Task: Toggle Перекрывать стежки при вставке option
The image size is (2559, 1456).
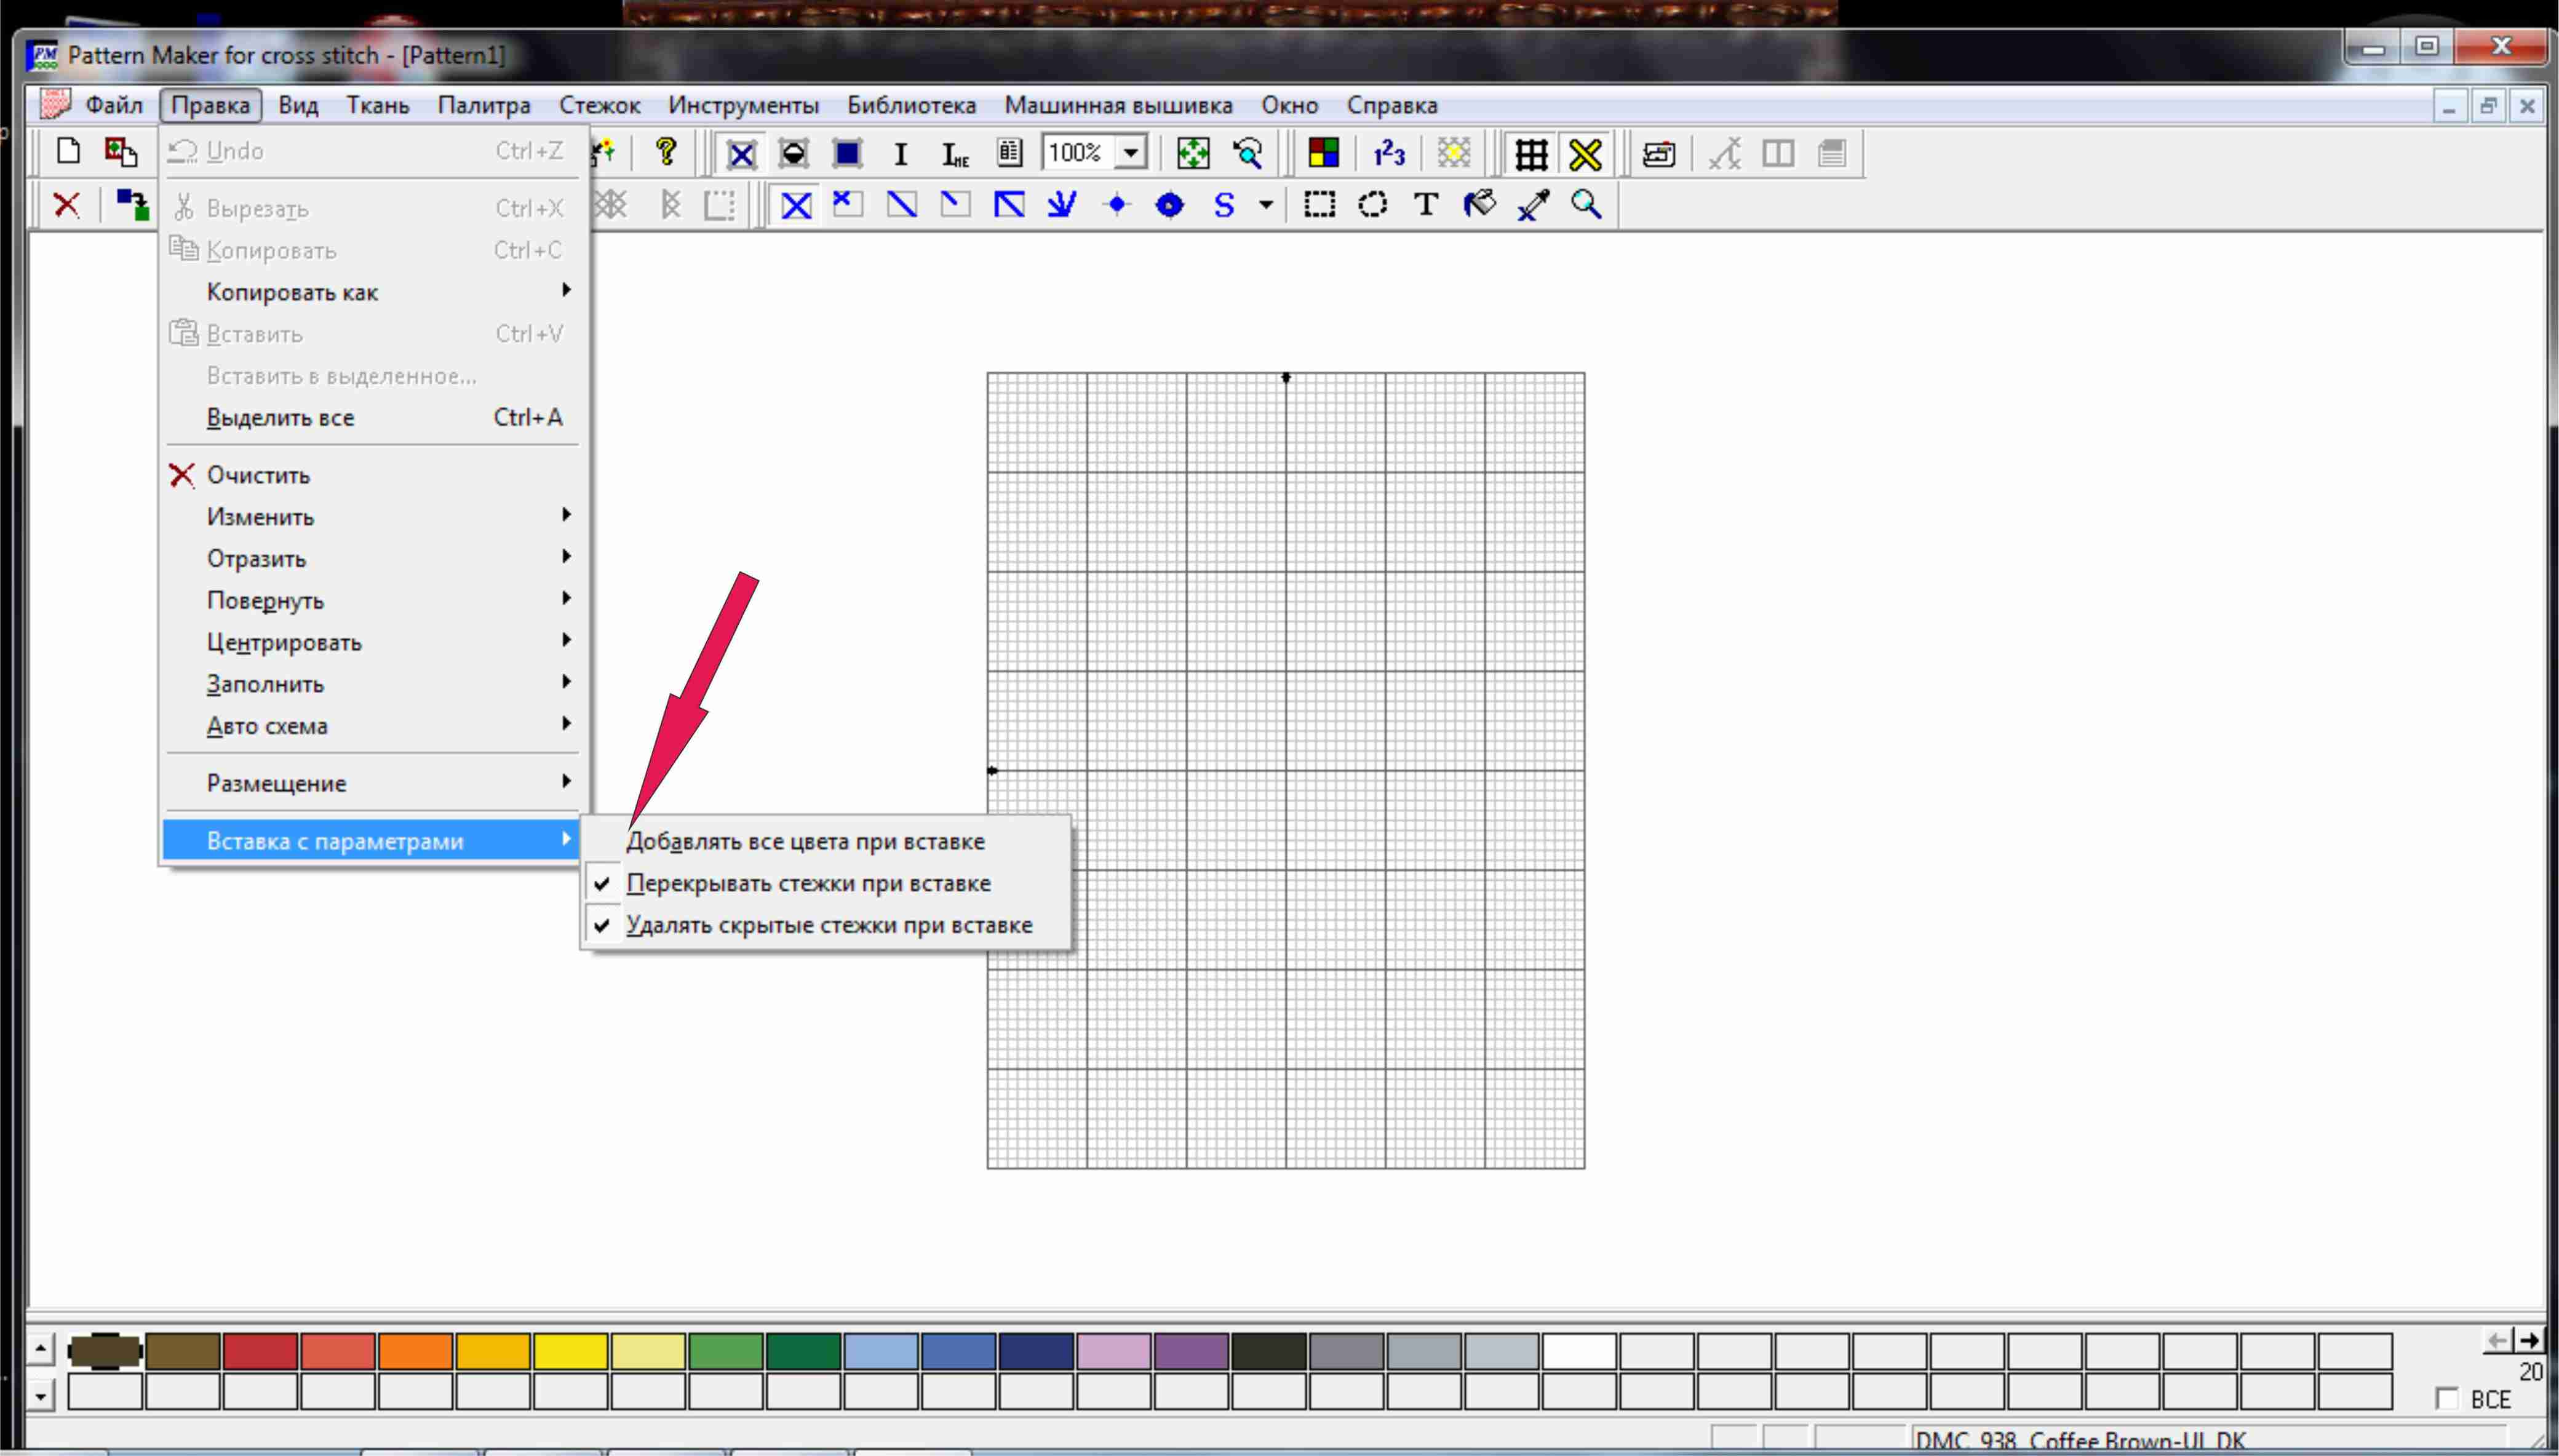Action: pos(808,883)
